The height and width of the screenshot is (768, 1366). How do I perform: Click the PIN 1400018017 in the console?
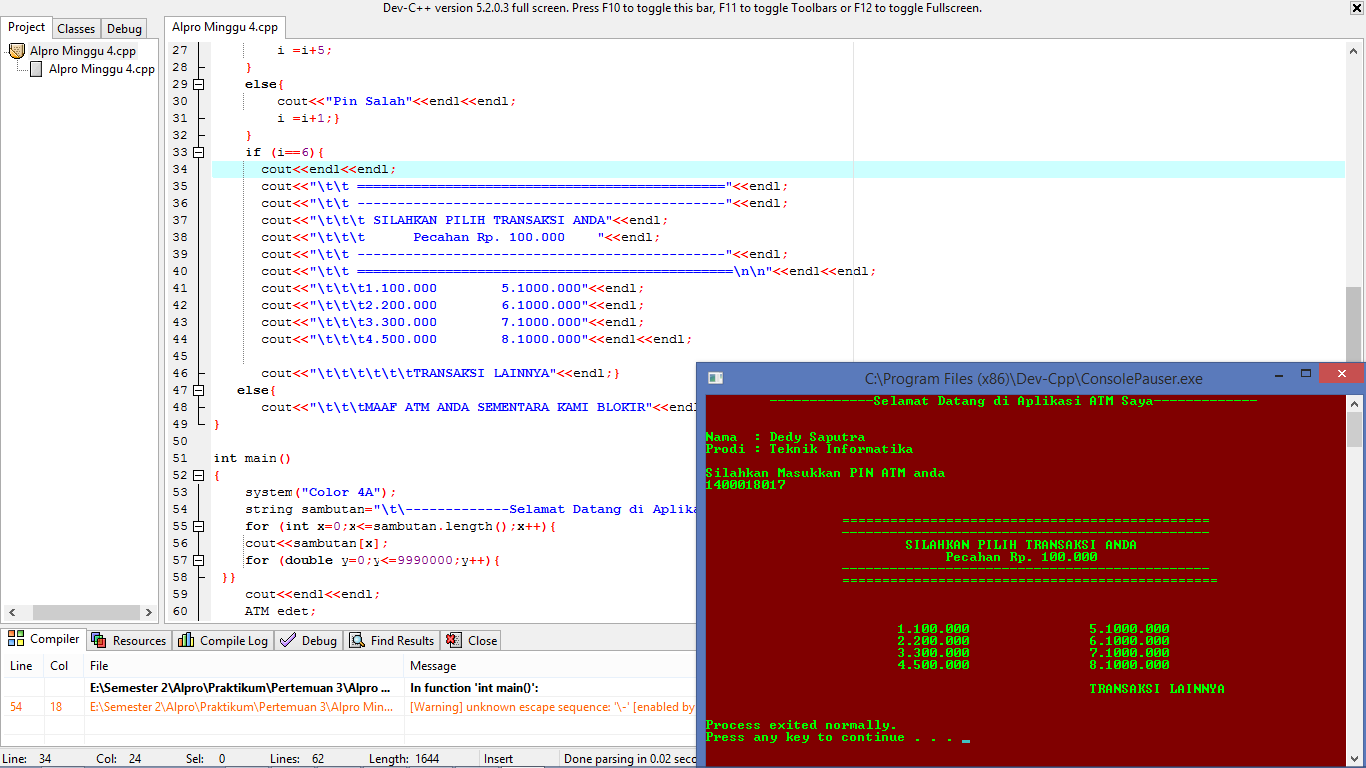pyautogui.click(x=745, y=485)
